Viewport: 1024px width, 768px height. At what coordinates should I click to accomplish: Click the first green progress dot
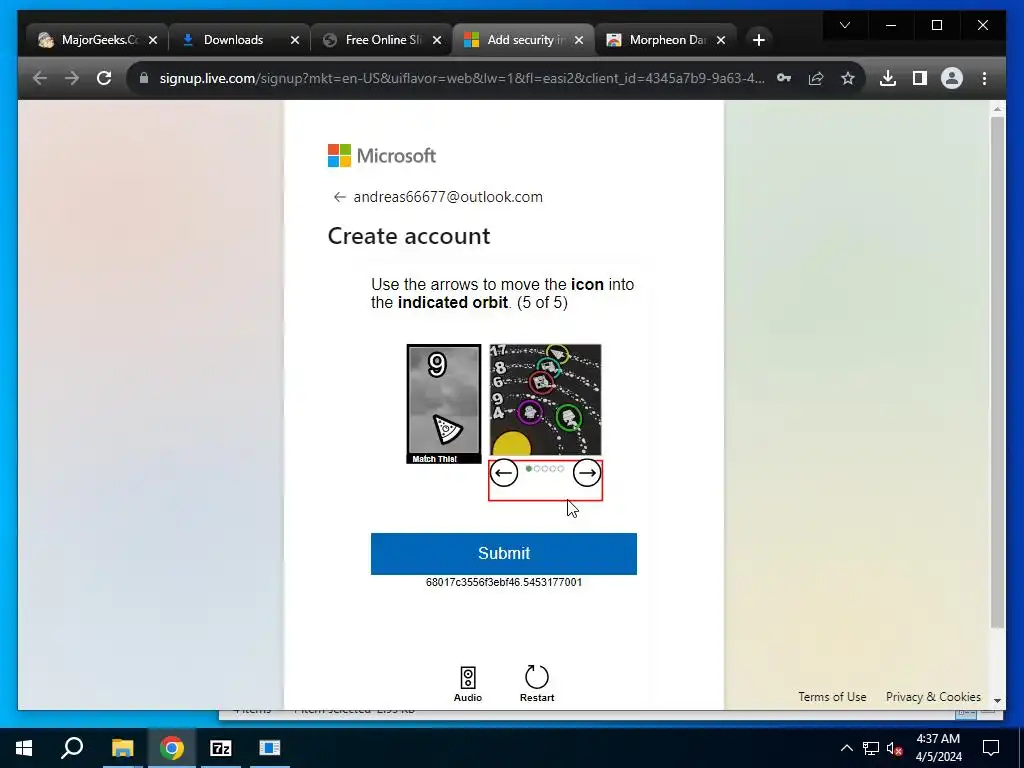click(x=528, y=468)
